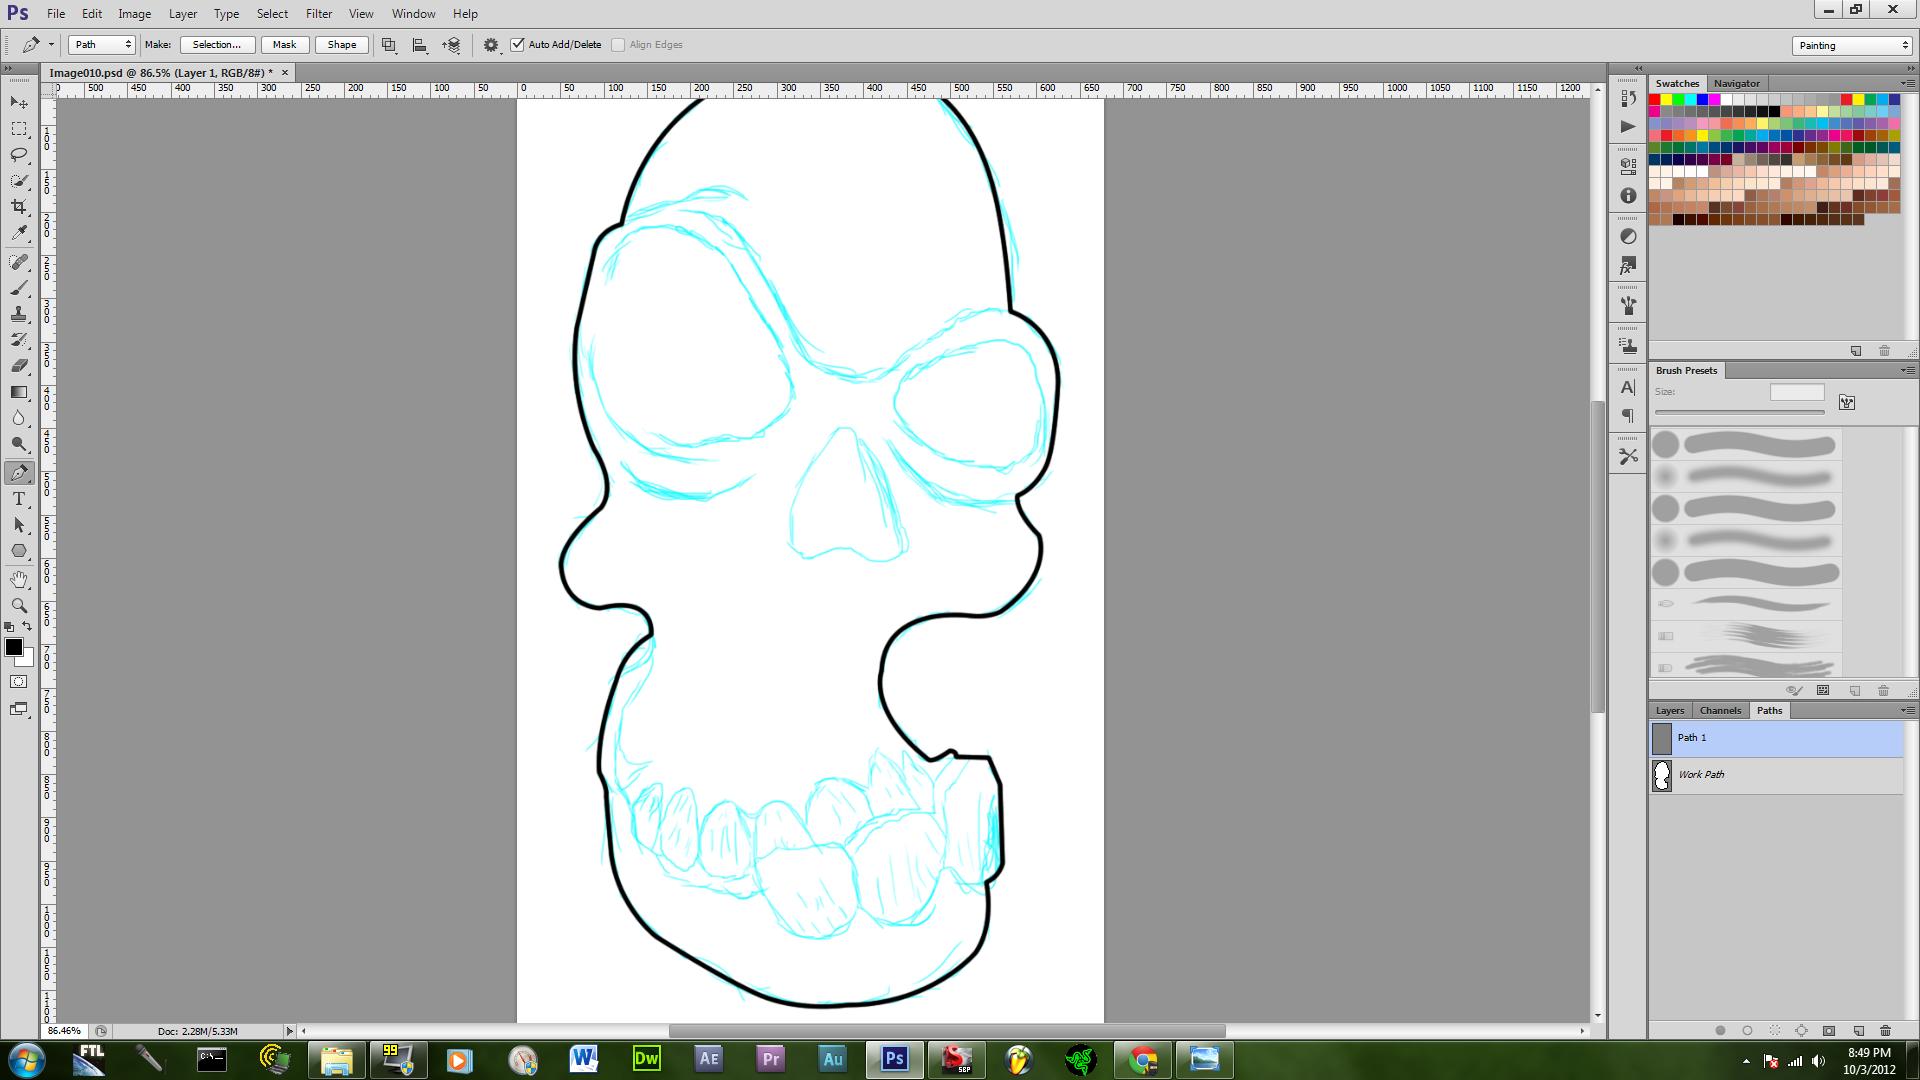Image resolution: width=1920 pixels, height=1080 pixels.
Task: Click the Eraser tool
Action: (x=19, y=366)
